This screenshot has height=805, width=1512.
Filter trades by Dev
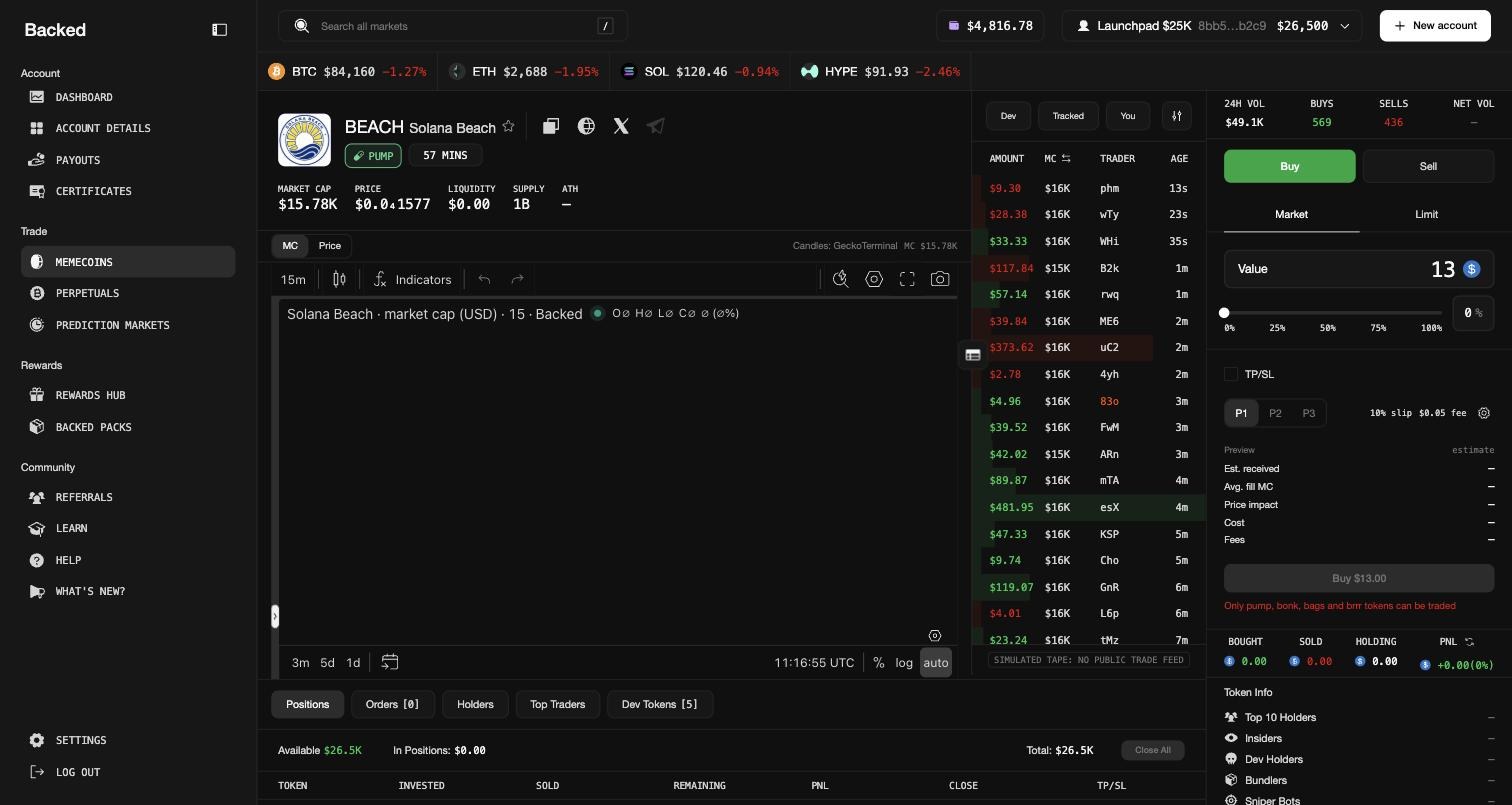click(1008, 116)
